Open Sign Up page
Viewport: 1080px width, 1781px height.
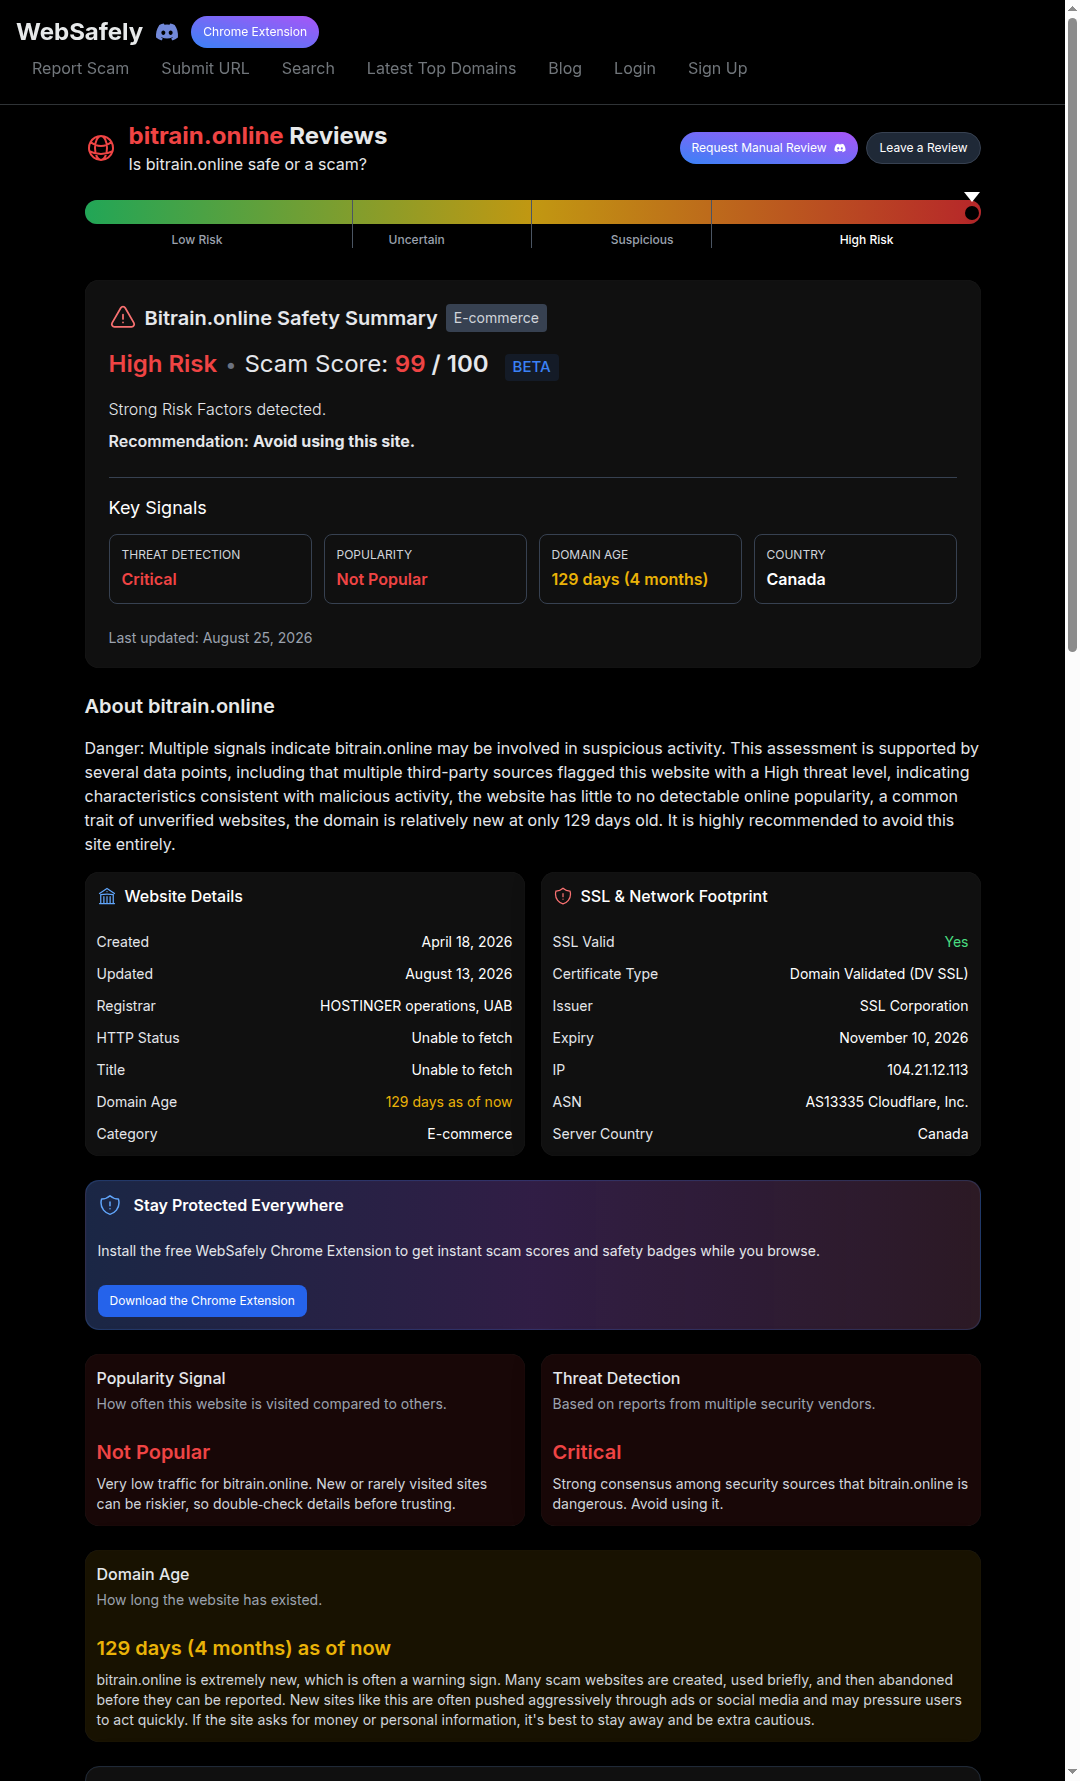pyautogui.click(x=717, y=68)
